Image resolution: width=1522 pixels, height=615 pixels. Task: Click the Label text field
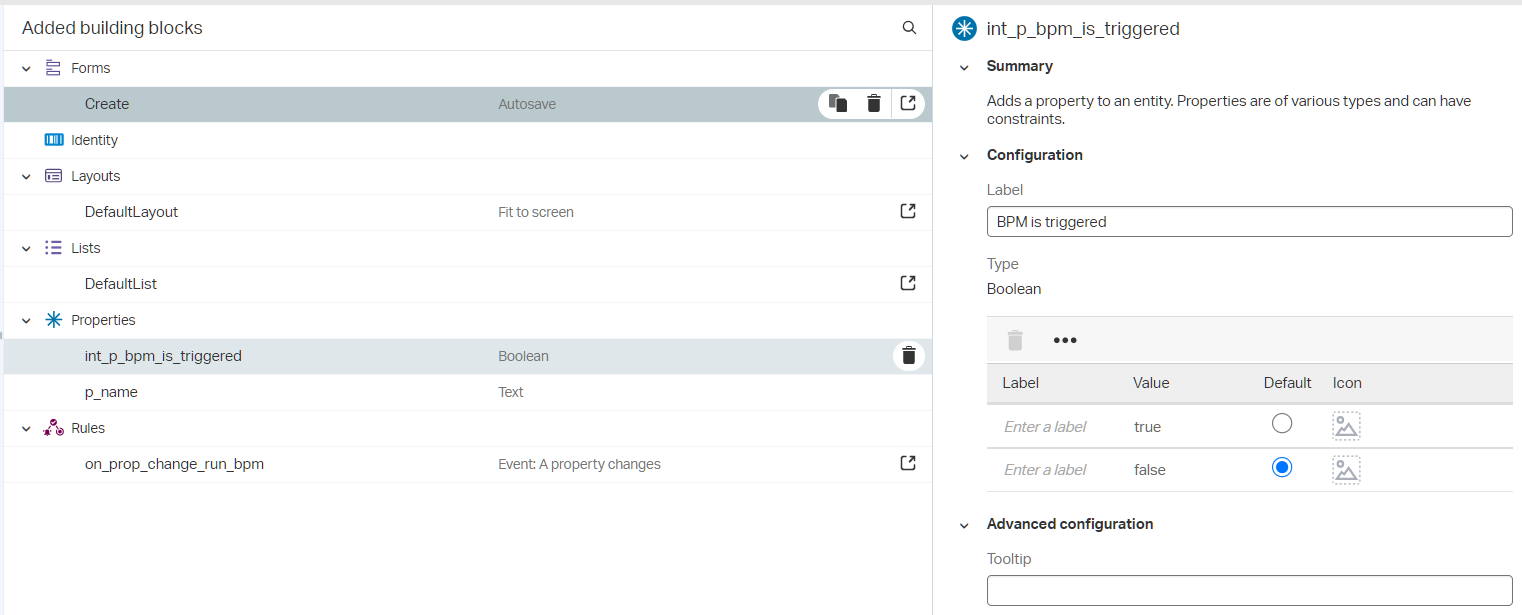click(x=1248, y=222)
